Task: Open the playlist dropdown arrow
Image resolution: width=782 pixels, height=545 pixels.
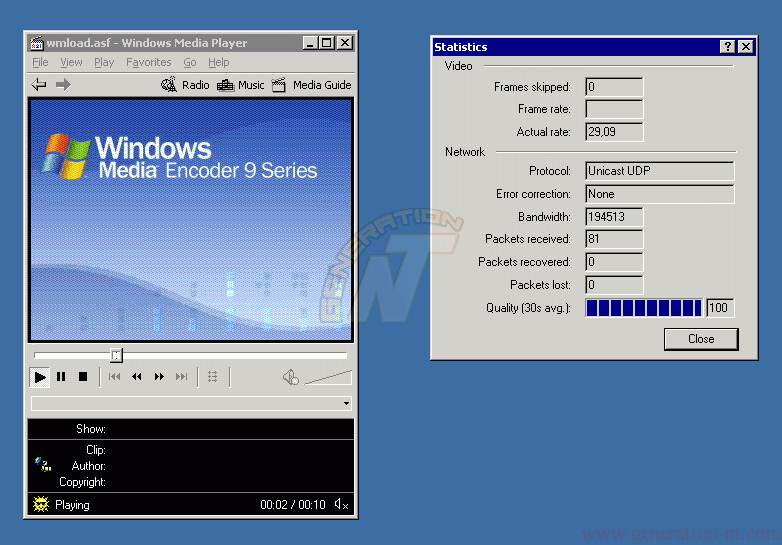Action: click(346, 403)
